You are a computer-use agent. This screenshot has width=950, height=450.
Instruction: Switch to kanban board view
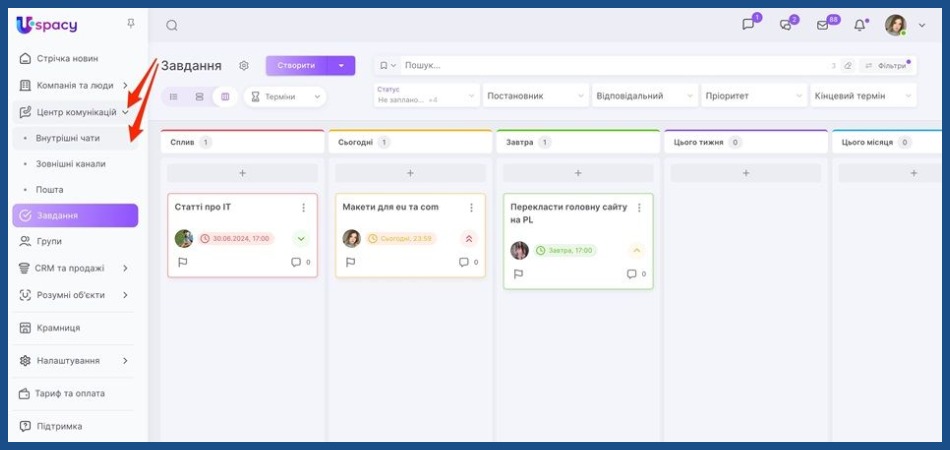(224, 97)
